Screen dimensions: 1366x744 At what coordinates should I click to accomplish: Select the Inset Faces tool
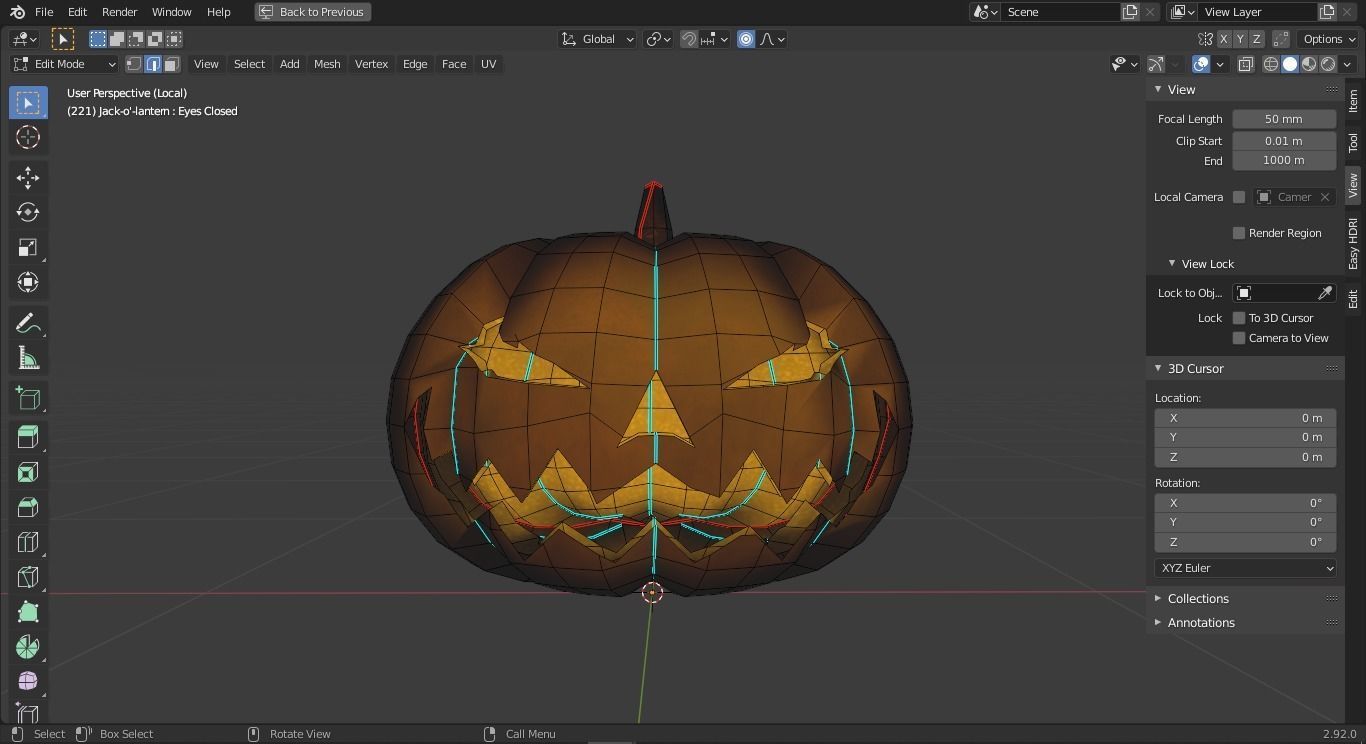point(28,472)
